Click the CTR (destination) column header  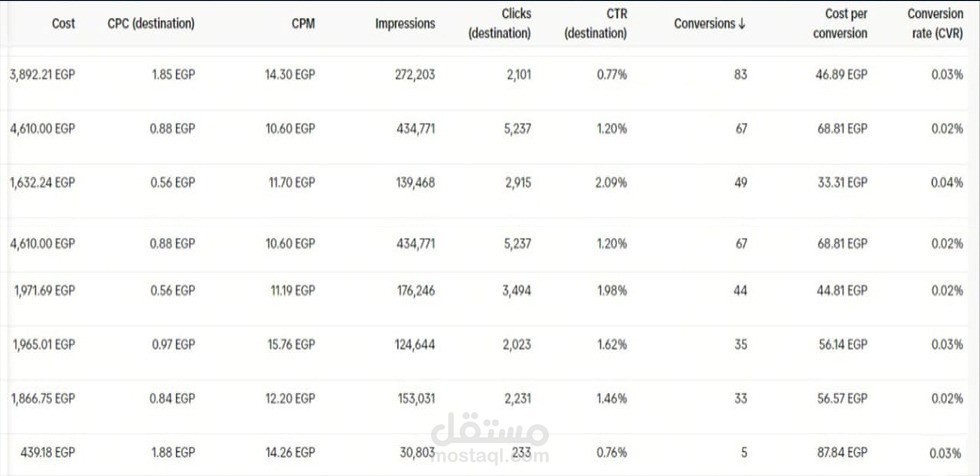pos(596,24)
